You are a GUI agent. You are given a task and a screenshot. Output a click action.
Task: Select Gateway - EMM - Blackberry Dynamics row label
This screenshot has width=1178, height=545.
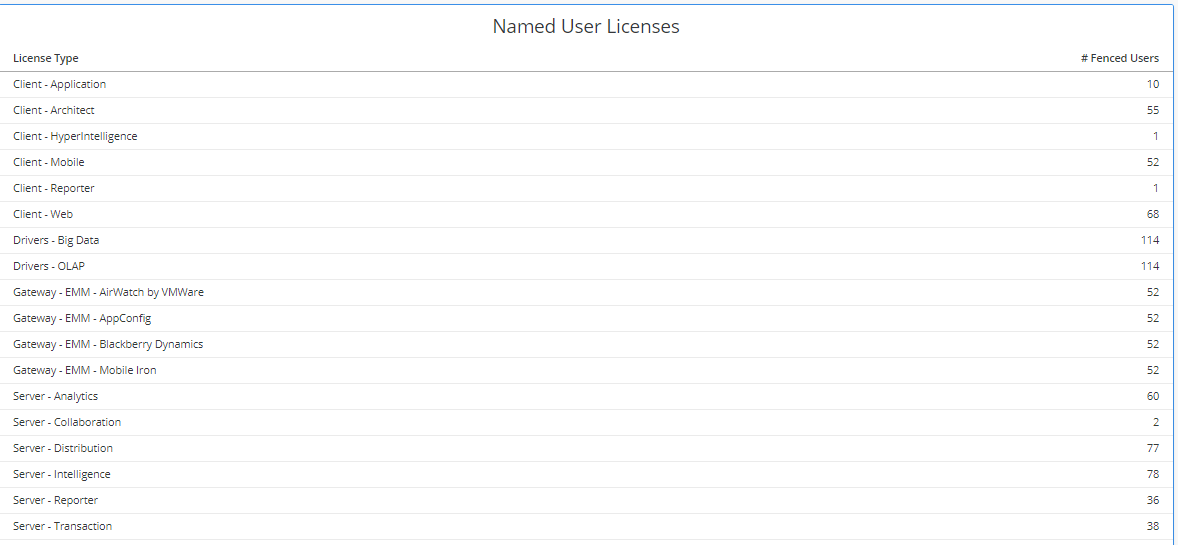point(108,344)
